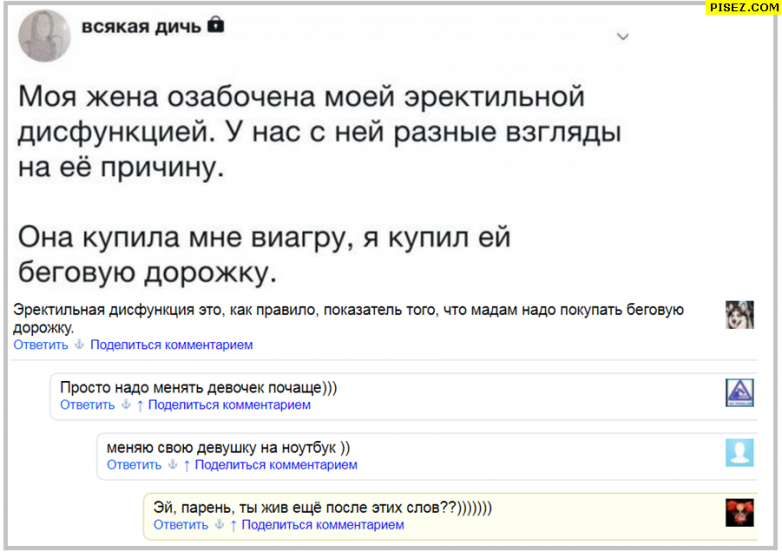Share the 'меняю свою девушку на ноутбук' comment

(x=276, y=465)
